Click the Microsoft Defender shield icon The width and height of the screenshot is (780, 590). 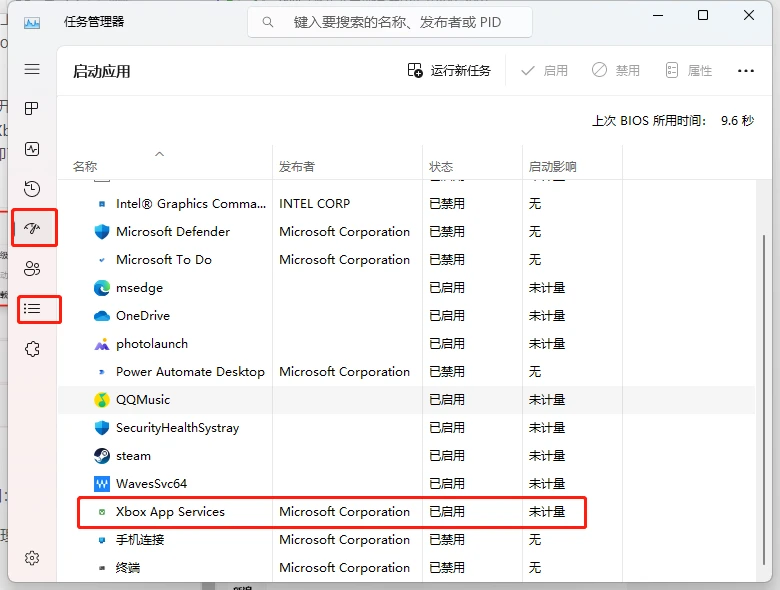(101, 231)
